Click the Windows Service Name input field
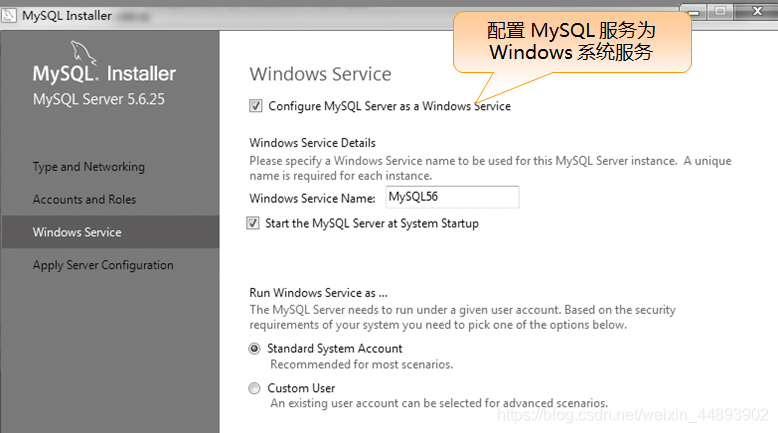Screen dimensions: 778x433 tap(452, 197)
